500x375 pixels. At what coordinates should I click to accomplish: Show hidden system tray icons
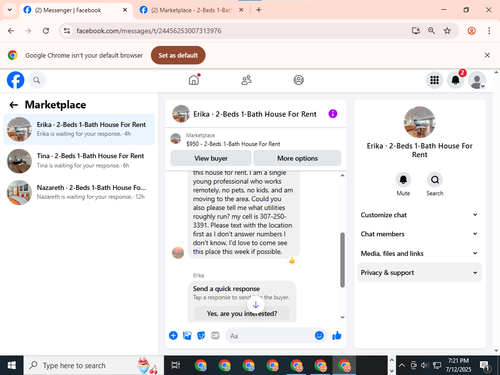402,365
